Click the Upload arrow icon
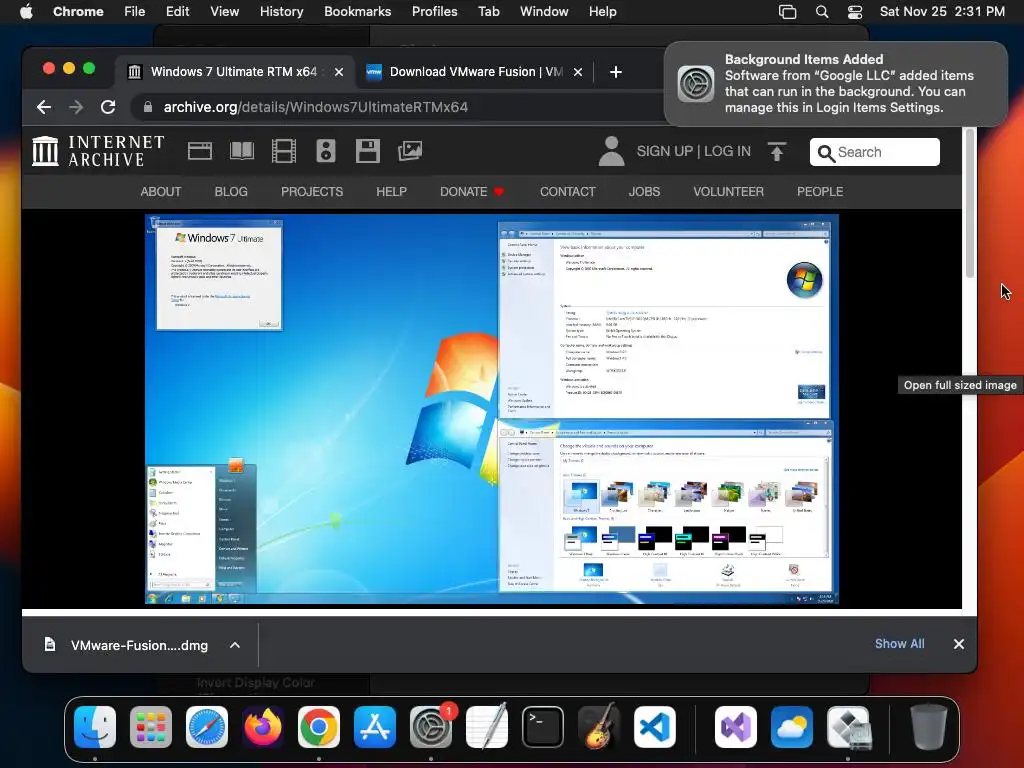Viewport: 1024px width, 768px height. point(776,152)
